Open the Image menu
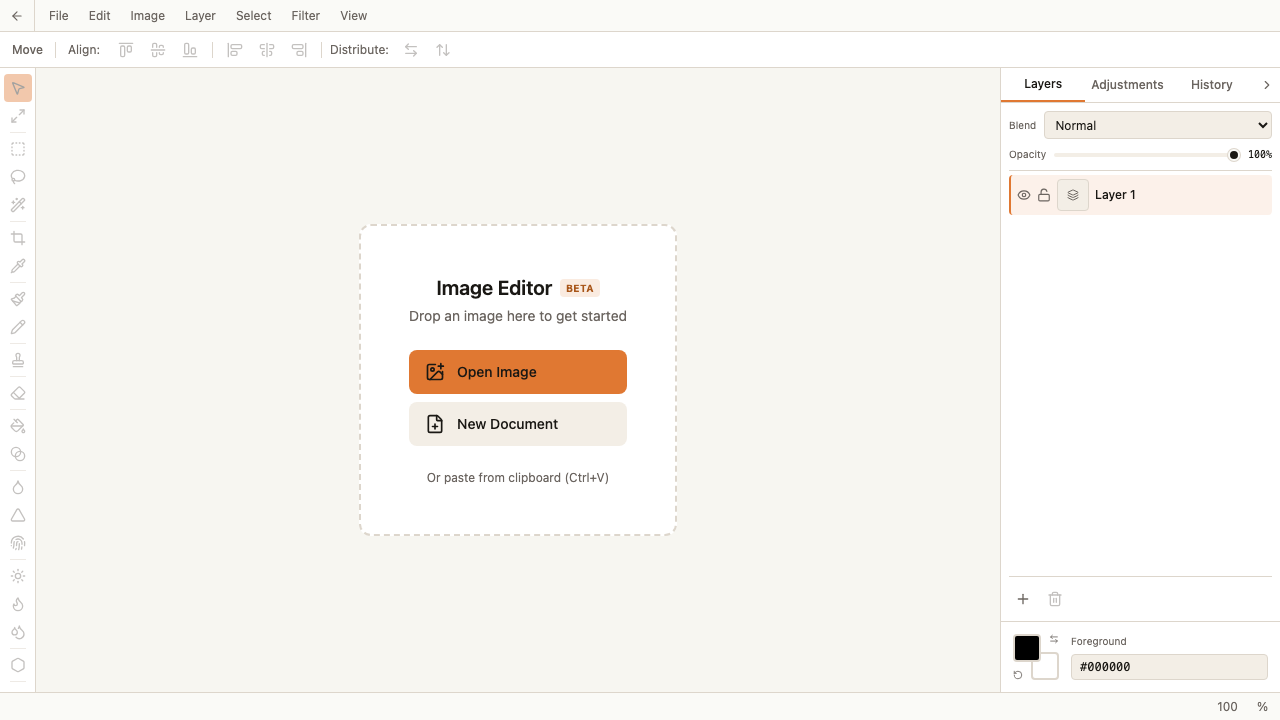 [148, 16]
